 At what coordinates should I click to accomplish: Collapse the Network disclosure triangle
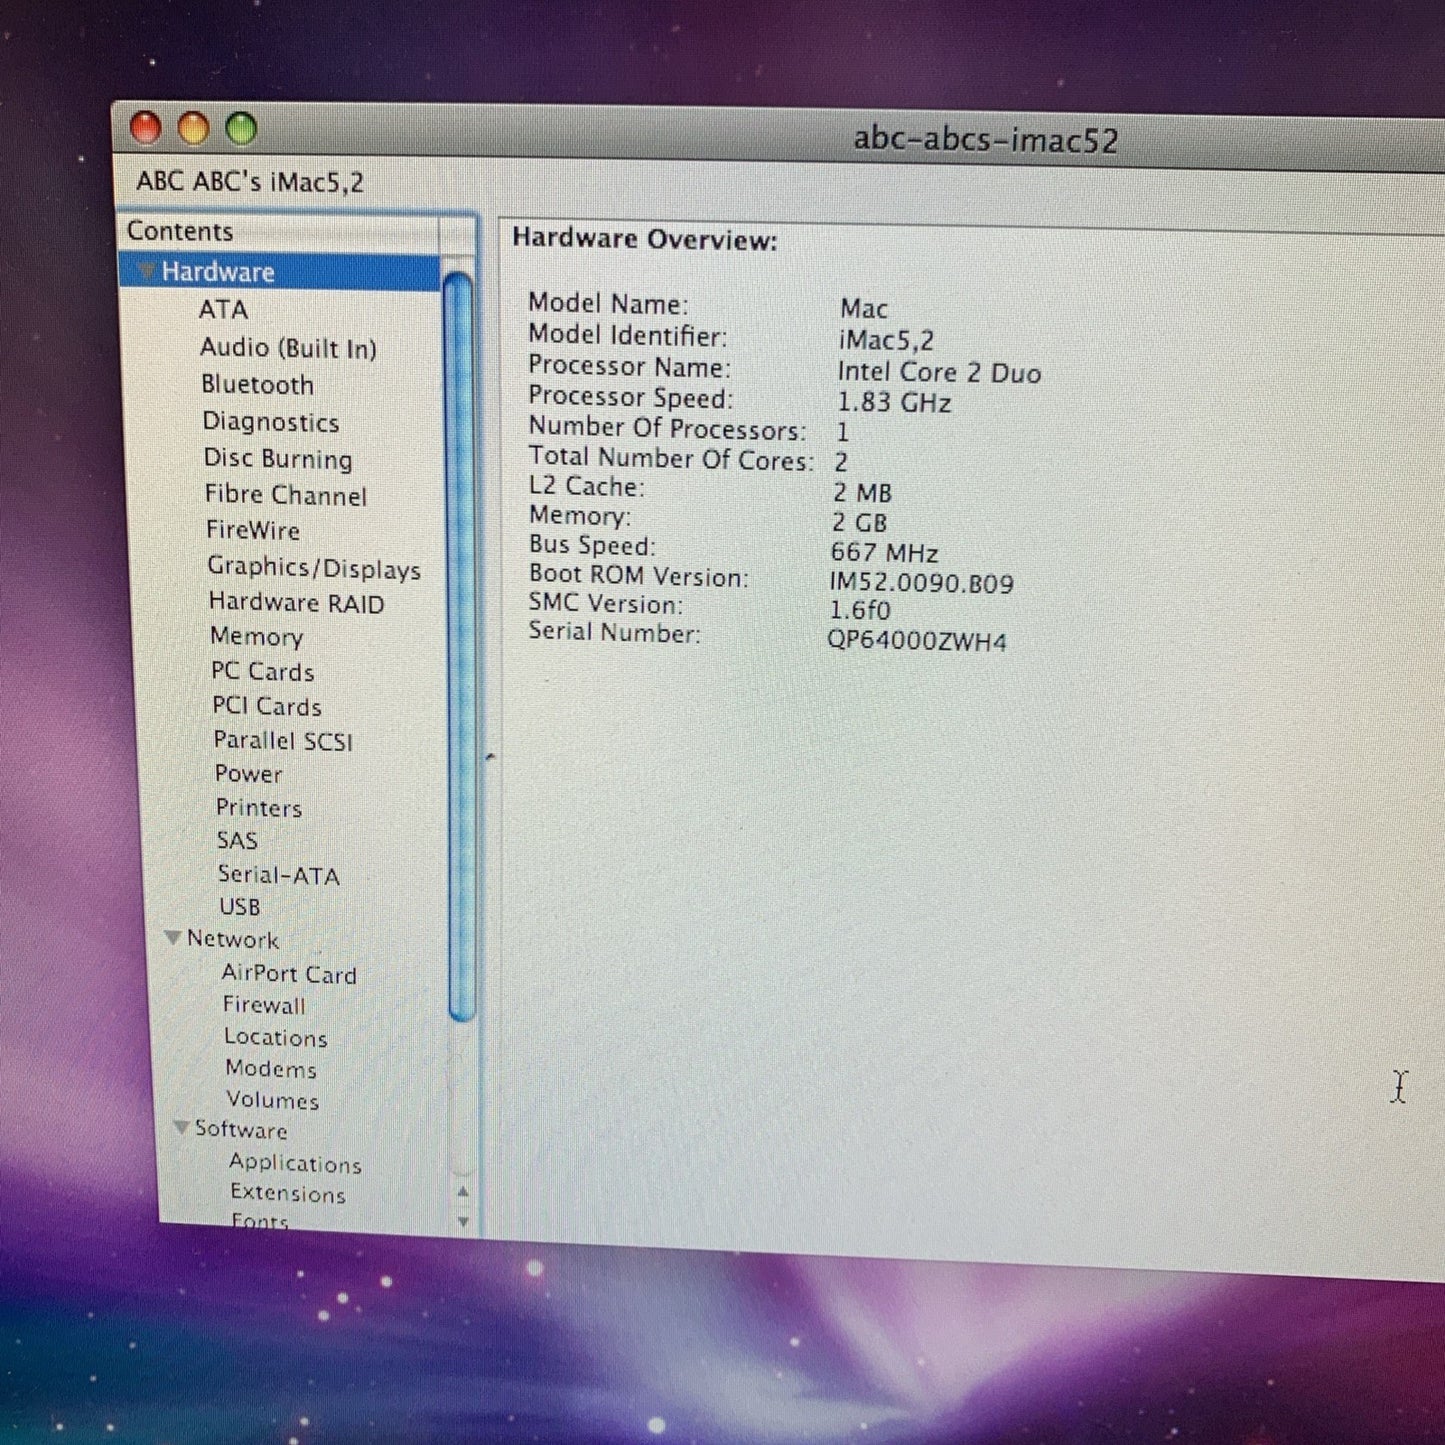pos(173,938)
